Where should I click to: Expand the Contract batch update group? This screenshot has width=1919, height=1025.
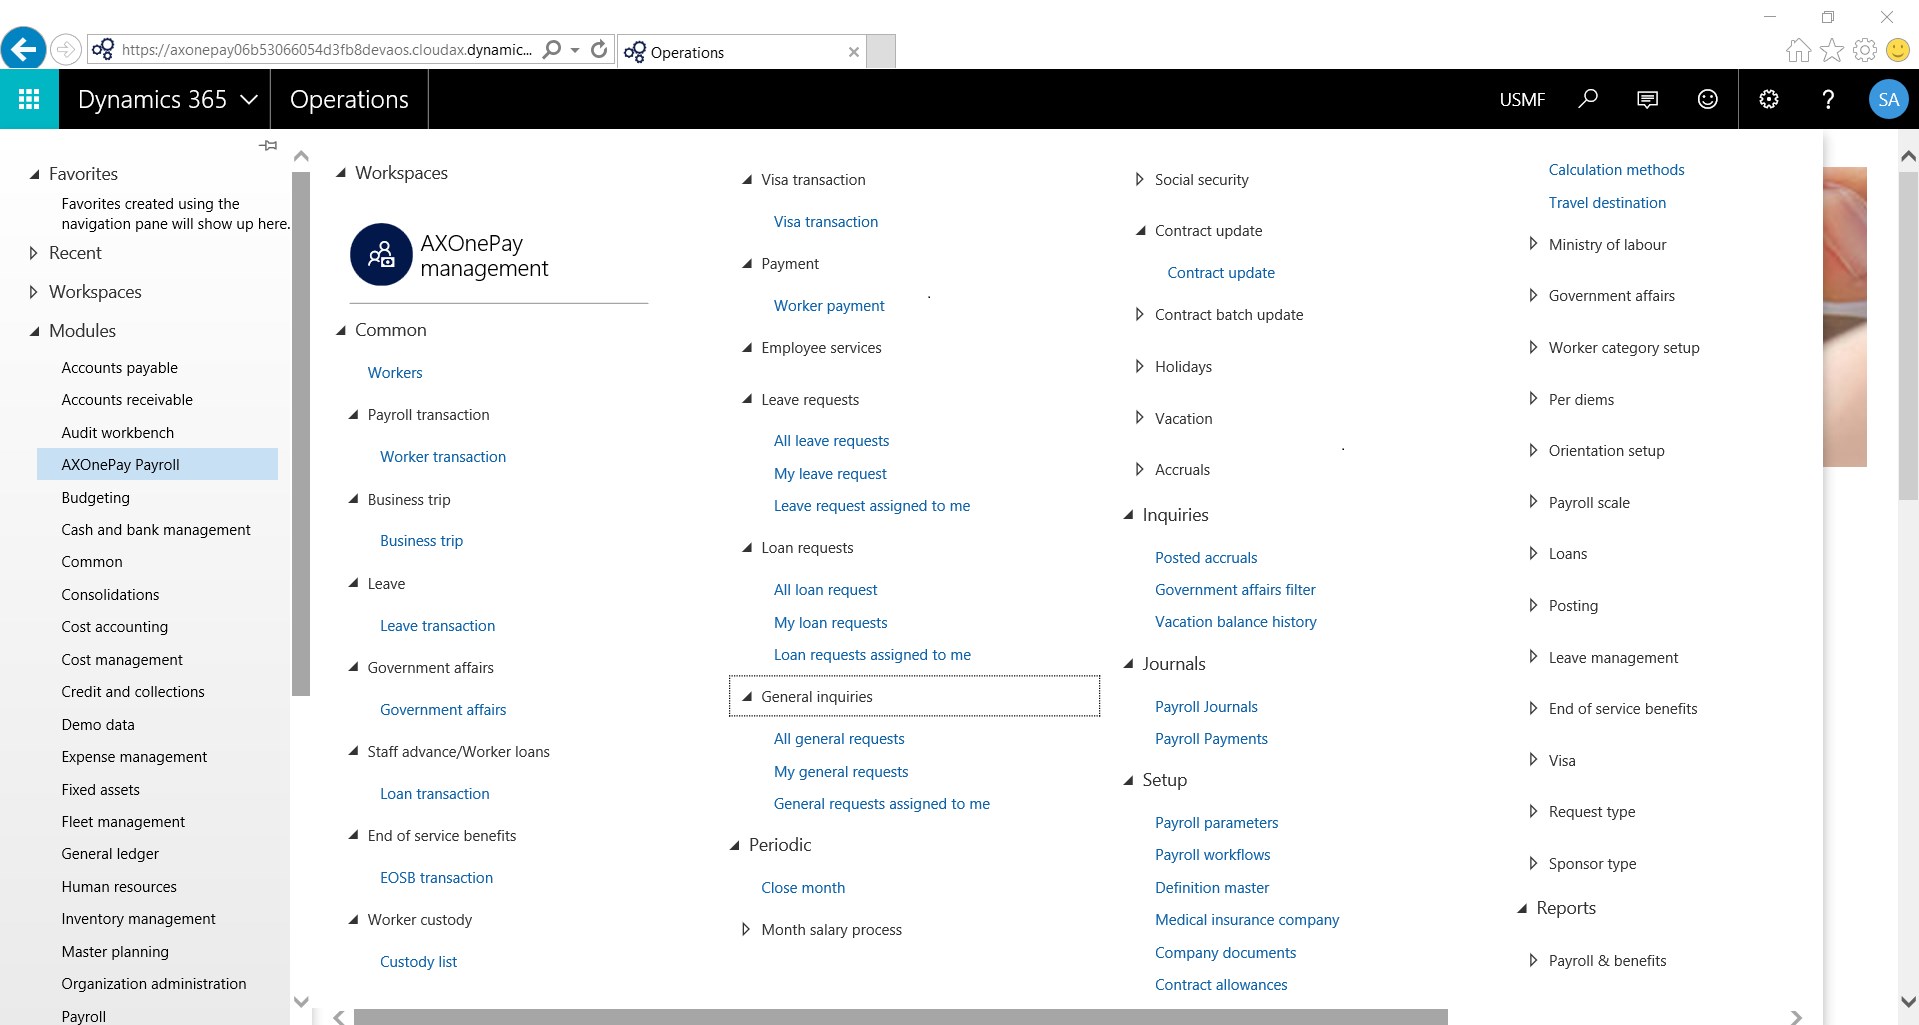(x=1139, y=315)
